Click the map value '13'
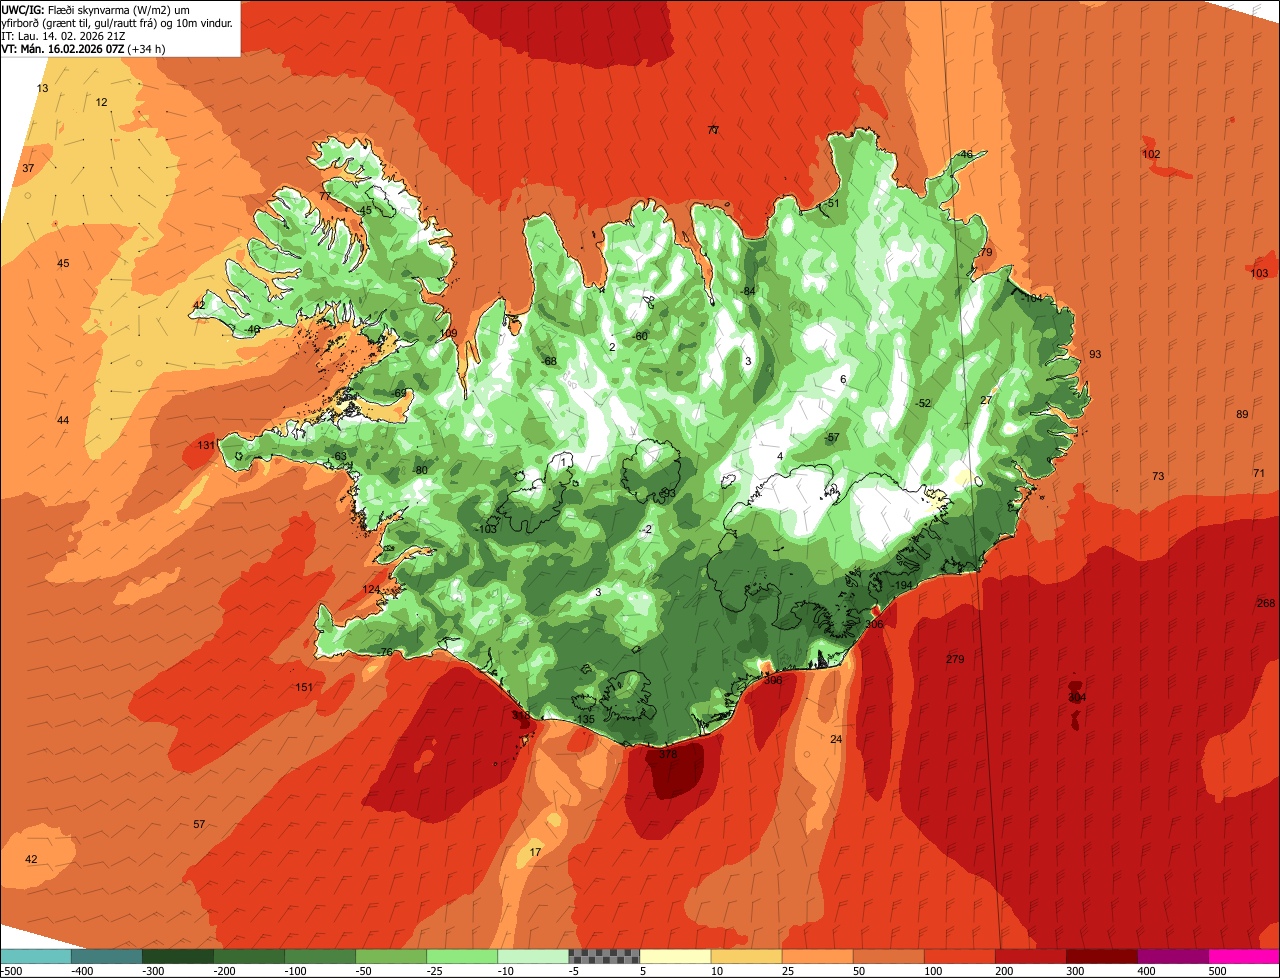Image resolution: width=1280 pixels, height=978 pixels. coord(42,89)
